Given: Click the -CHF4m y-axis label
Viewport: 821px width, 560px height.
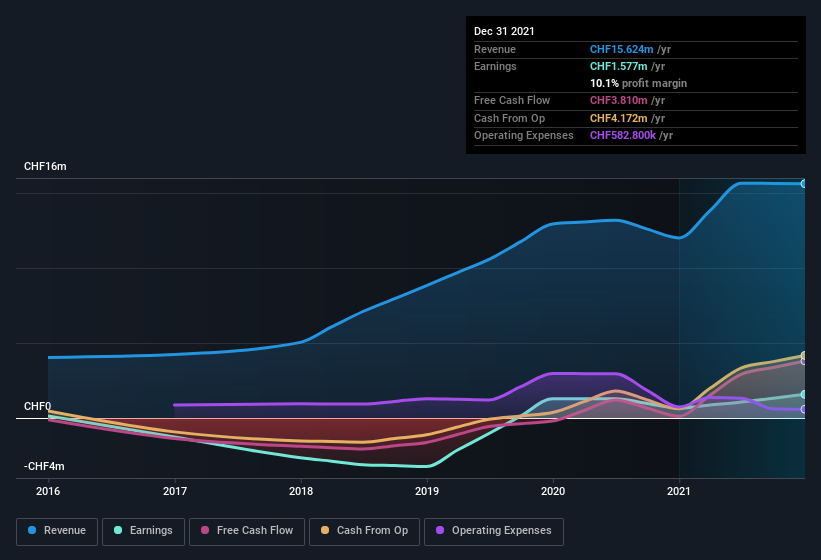Looking at the screenshot, I should coord(44,466).
